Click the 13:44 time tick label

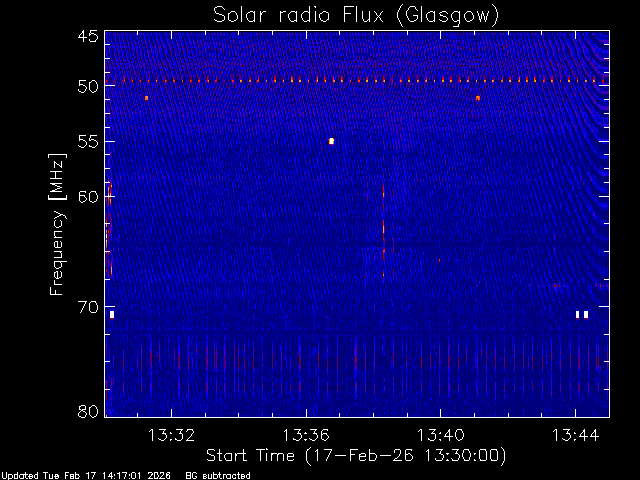click(576, 435)
